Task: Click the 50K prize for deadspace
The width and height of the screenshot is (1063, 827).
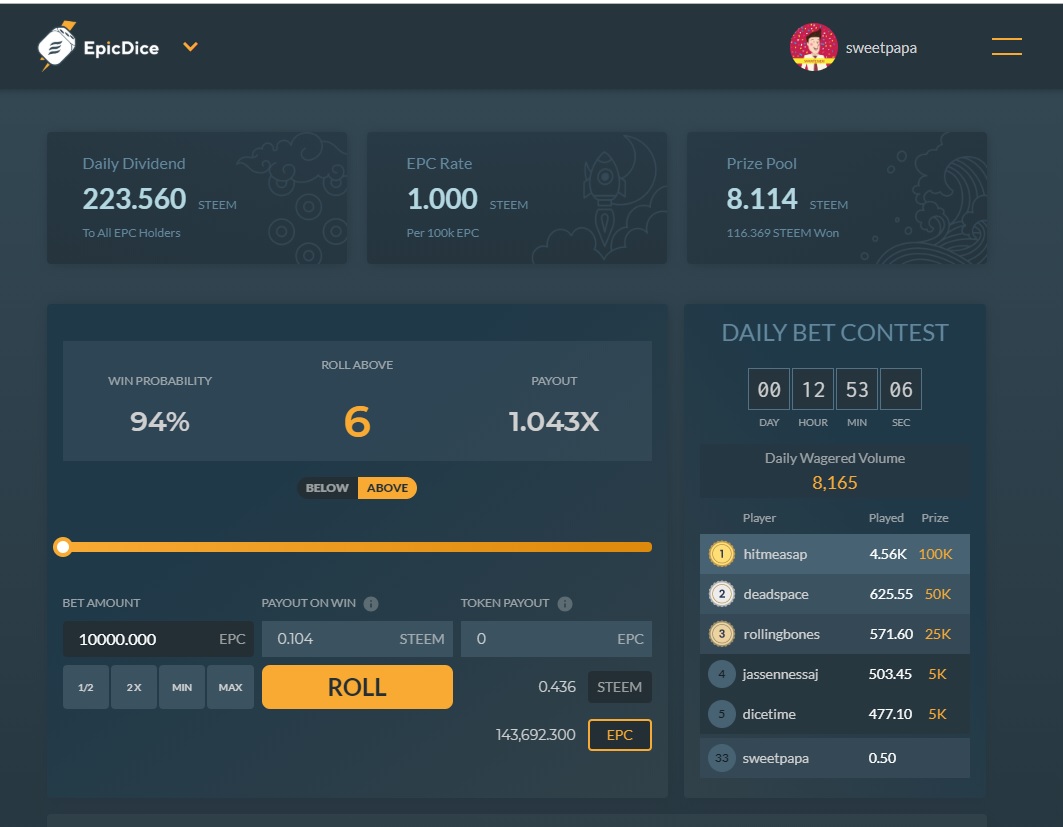Action: 938,594
